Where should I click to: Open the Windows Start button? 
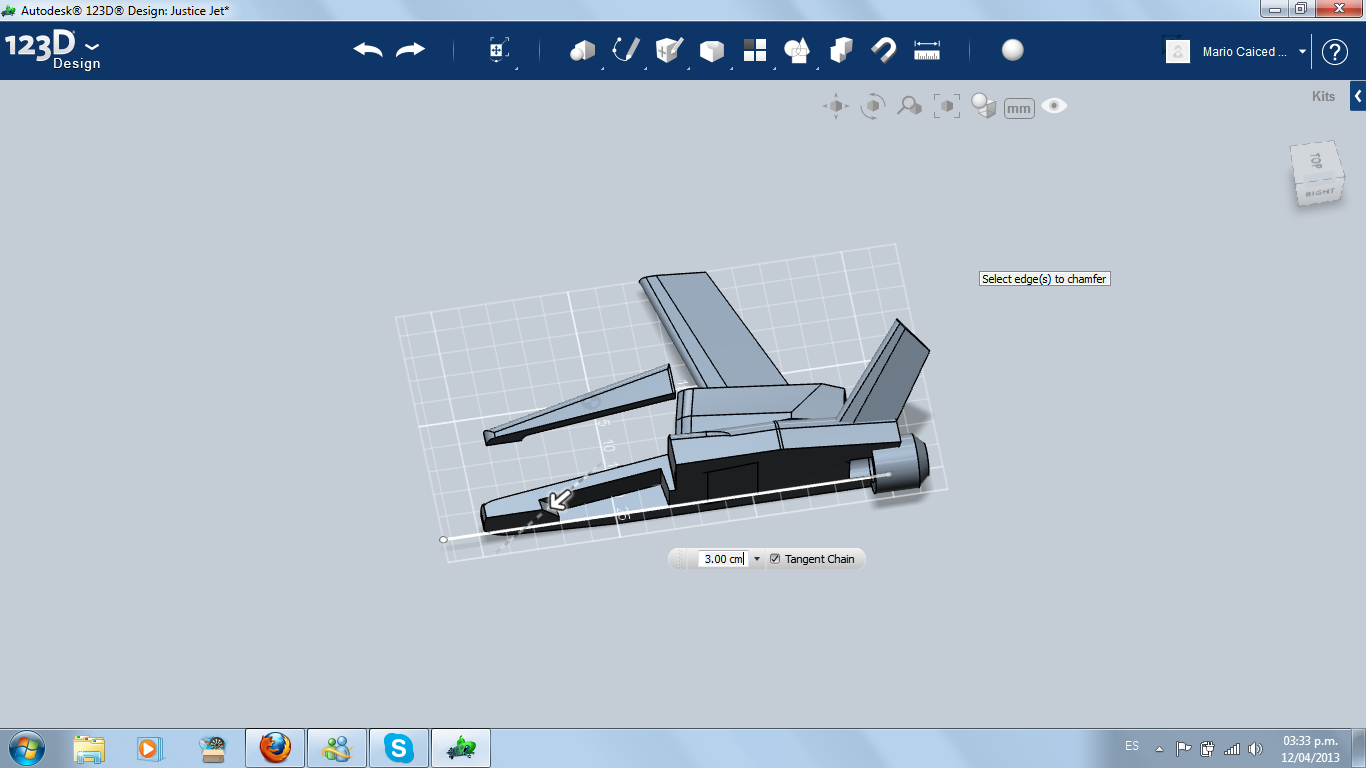(x=25, y=747)
